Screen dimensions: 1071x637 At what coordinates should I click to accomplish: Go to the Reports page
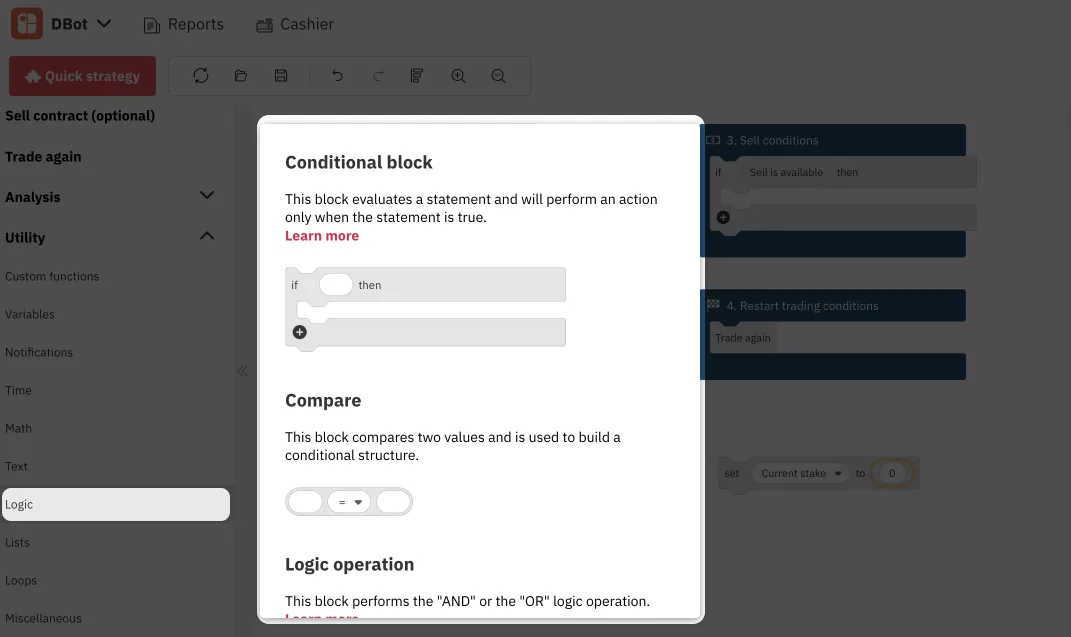tap(183, 23)
